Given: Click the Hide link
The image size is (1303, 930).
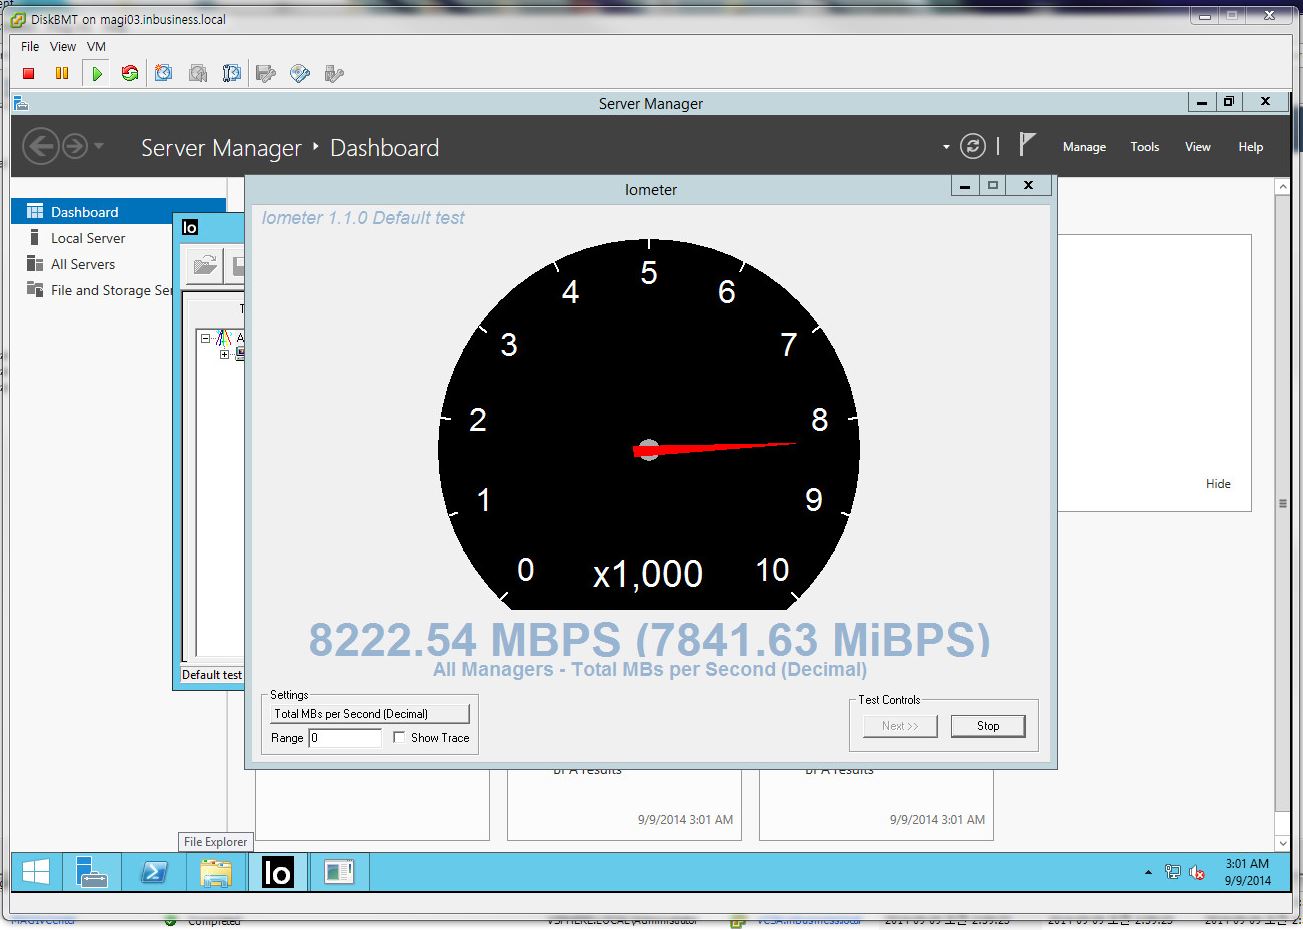Looking at the screenshot, I should (x=1218, y=484).
